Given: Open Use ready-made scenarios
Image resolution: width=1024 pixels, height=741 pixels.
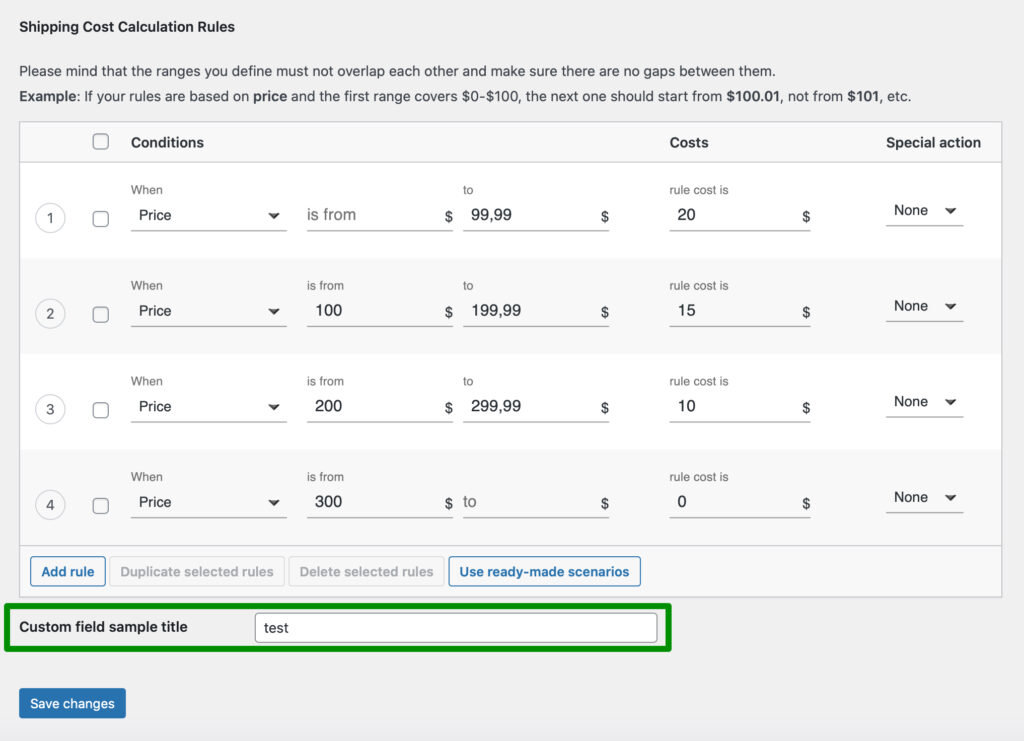Looking at the screenshot, I should click(545, 571).
